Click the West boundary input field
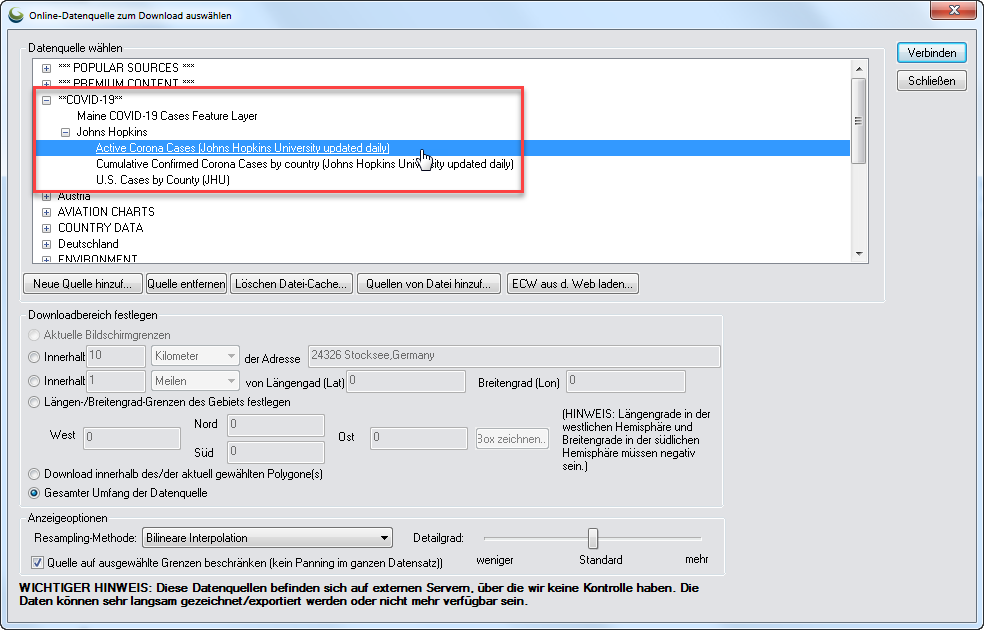Image resolution: width=984 pixels, height=630 pixels. 132,438
